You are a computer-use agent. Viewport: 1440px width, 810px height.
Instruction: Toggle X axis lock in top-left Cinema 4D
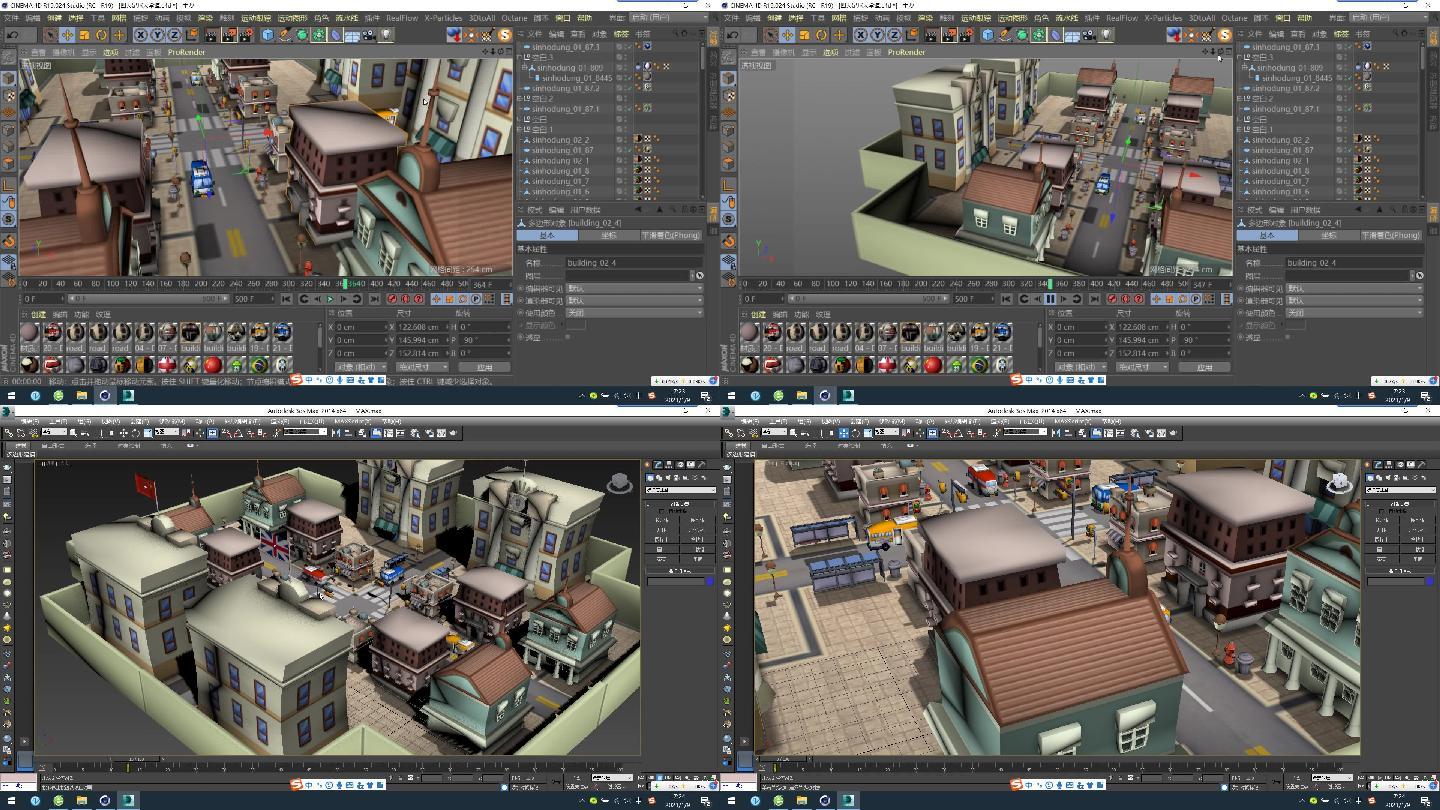coord(141,34)
